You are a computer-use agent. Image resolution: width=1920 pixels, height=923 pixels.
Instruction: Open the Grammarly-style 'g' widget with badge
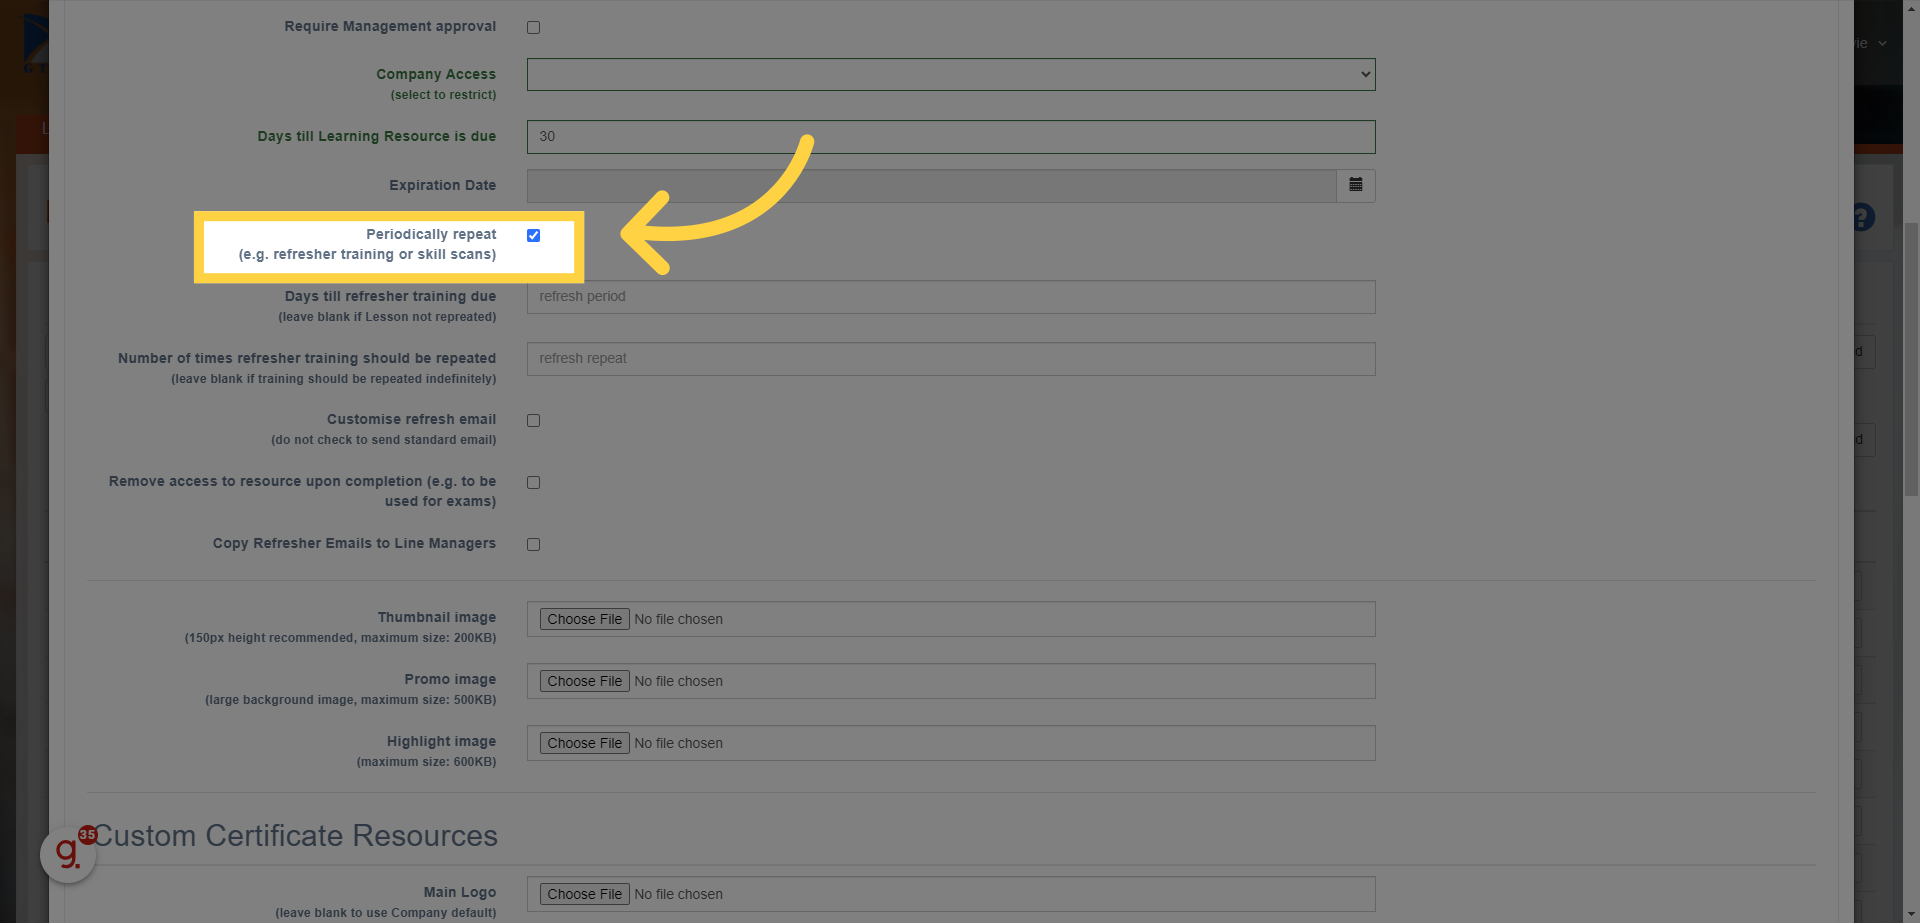pos(68,854)
